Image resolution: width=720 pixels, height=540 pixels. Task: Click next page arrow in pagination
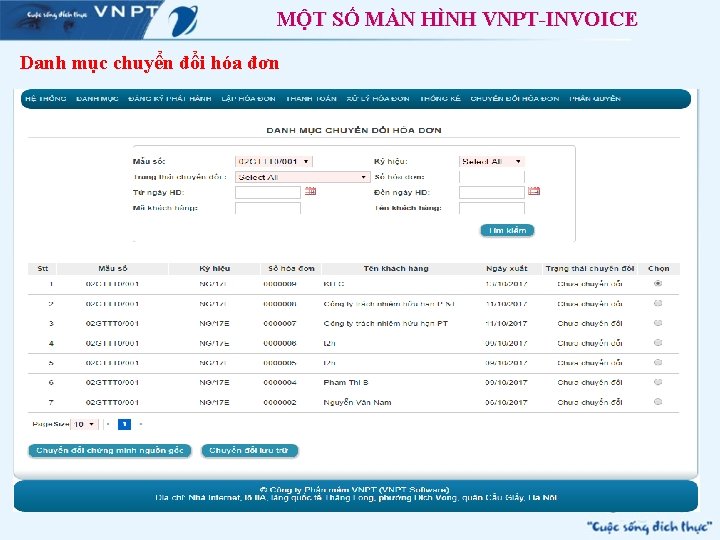click(141, 424)
